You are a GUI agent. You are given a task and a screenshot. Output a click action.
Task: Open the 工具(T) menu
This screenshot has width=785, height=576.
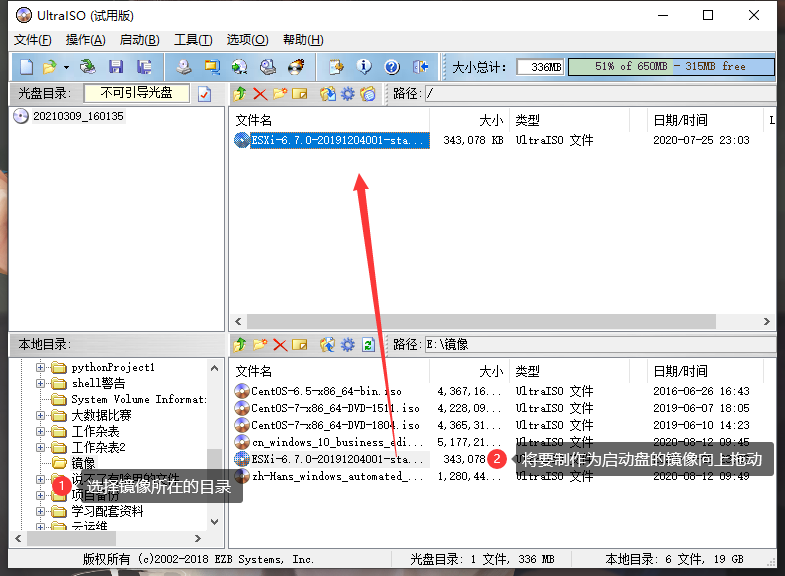click(193, 40)
